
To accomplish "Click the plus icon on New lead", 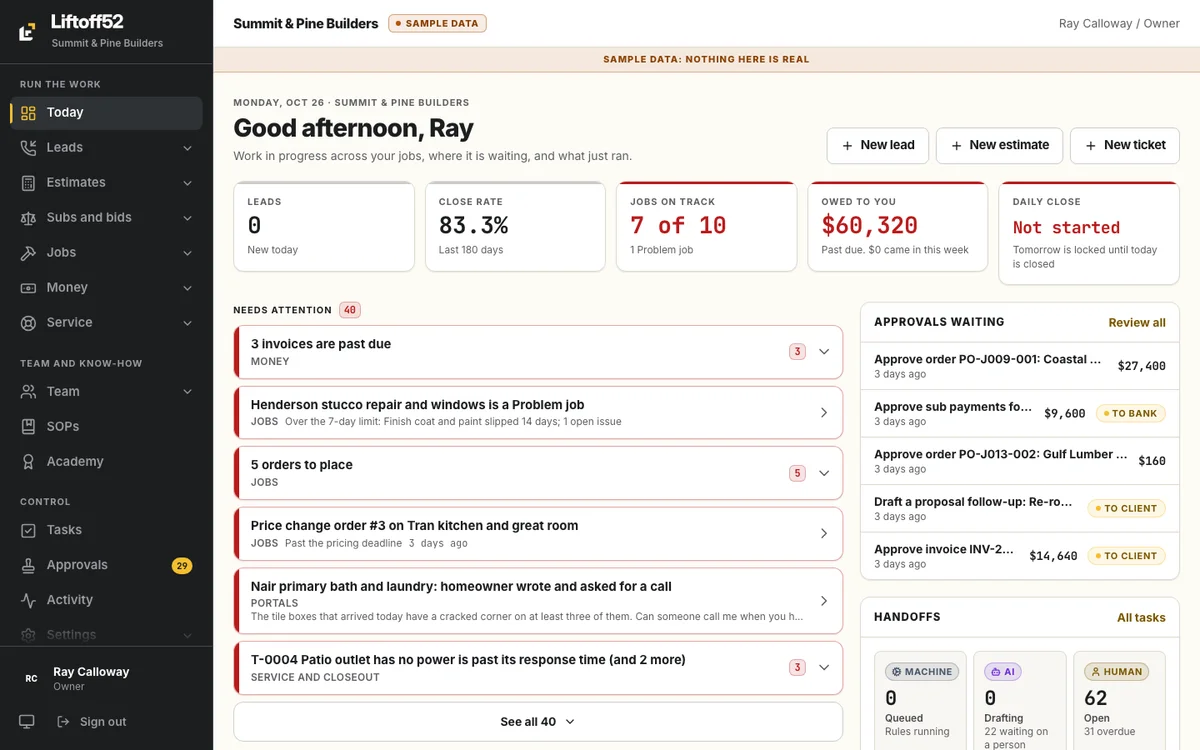I will tap(848, 146).
